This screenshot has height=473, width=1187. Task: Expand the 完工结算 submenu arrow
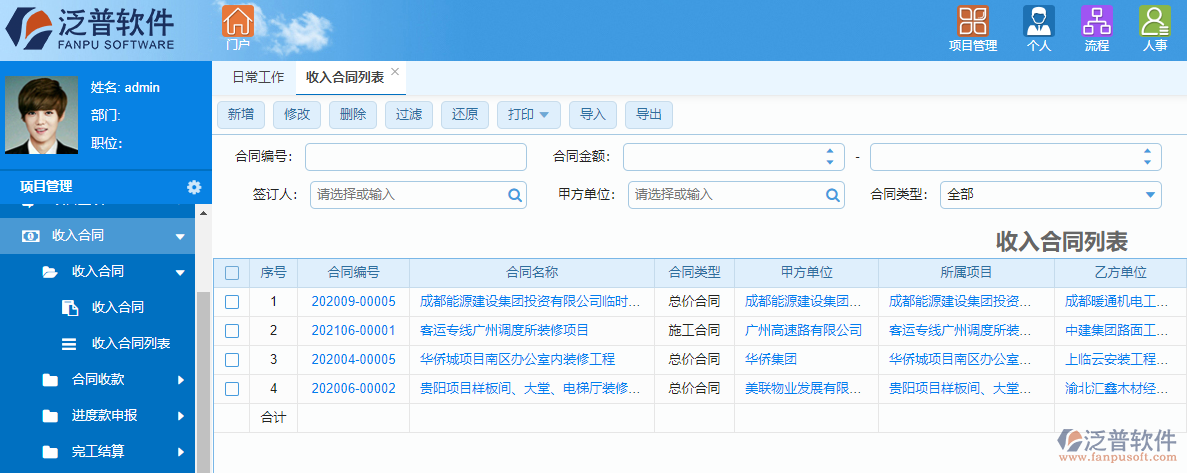(181, 453)
